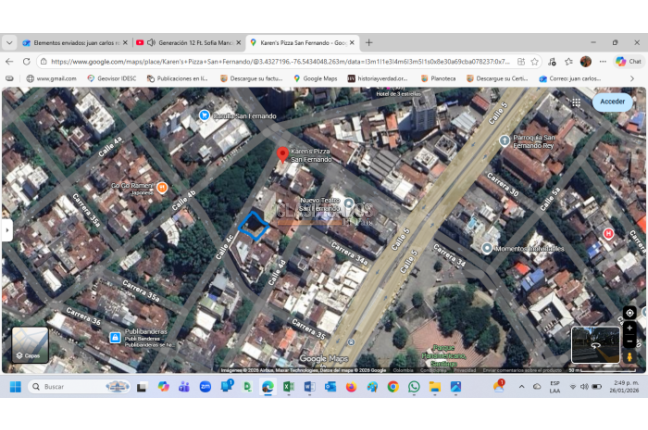648x430 pixels.
Task: Open the Street View preview thumbnail
Action: (x=595, y=344)
